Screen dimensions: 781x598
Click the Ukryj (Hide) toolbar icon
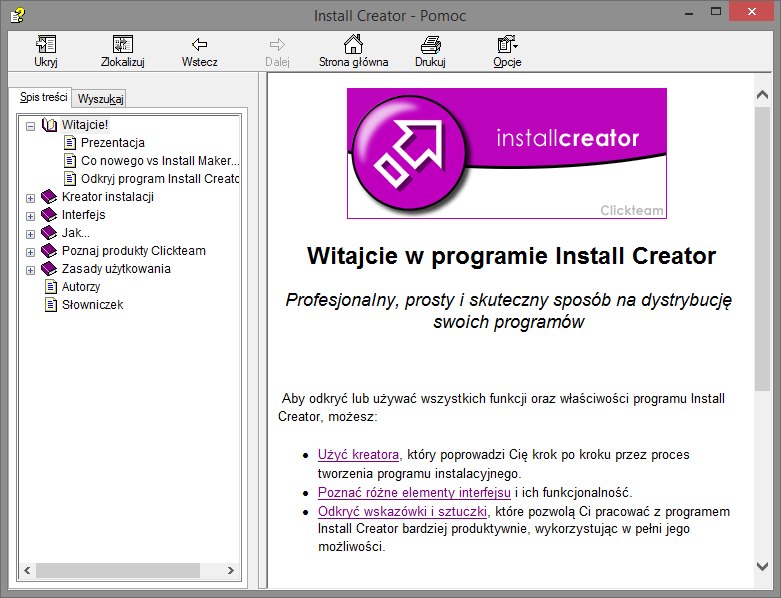pos(46,44)
